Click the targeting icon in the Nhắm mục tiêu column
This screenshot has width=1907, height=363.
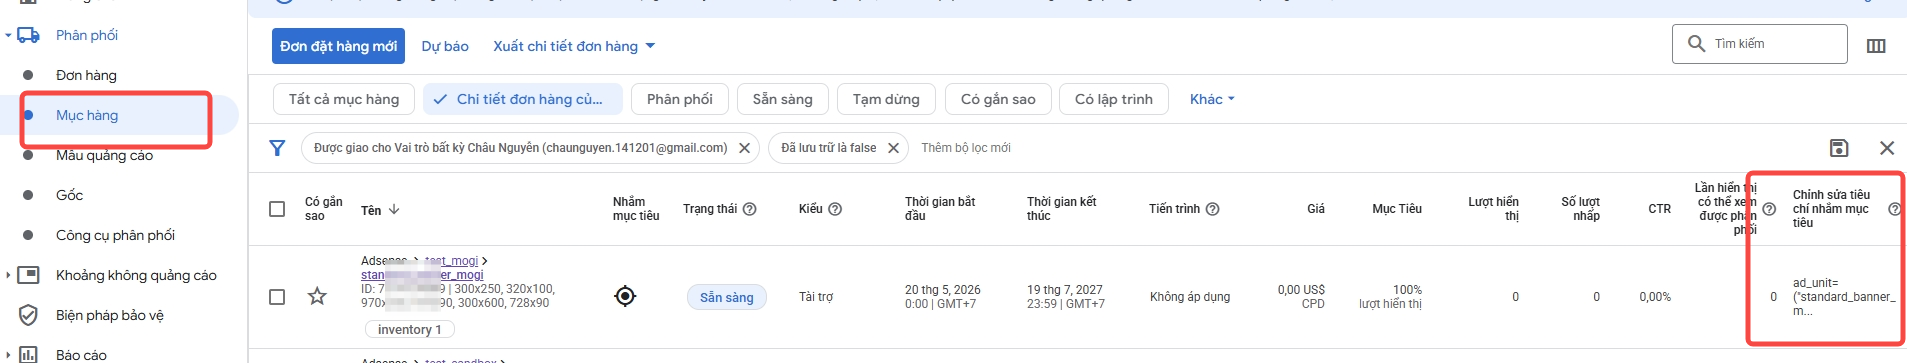pos(625,296)
